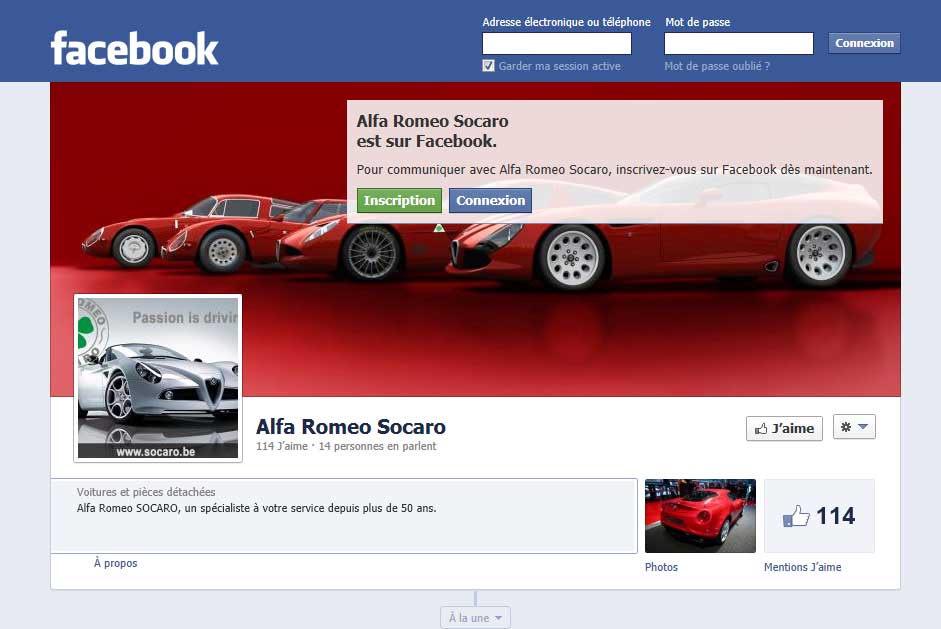Click the Facebook logo
This screenshot has width=941, height=629.
tap(134, 49)
